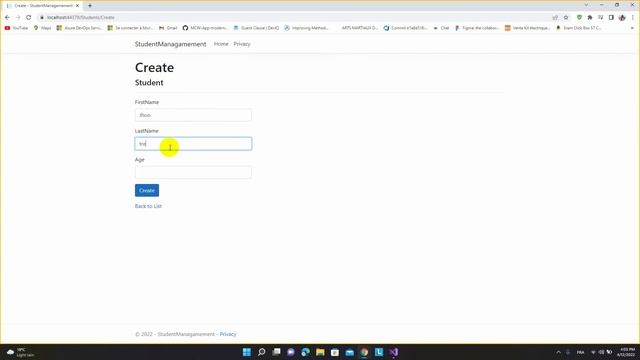640x360 pixels.
Task: Open the Windows Start menu
Action: [247, 352]
